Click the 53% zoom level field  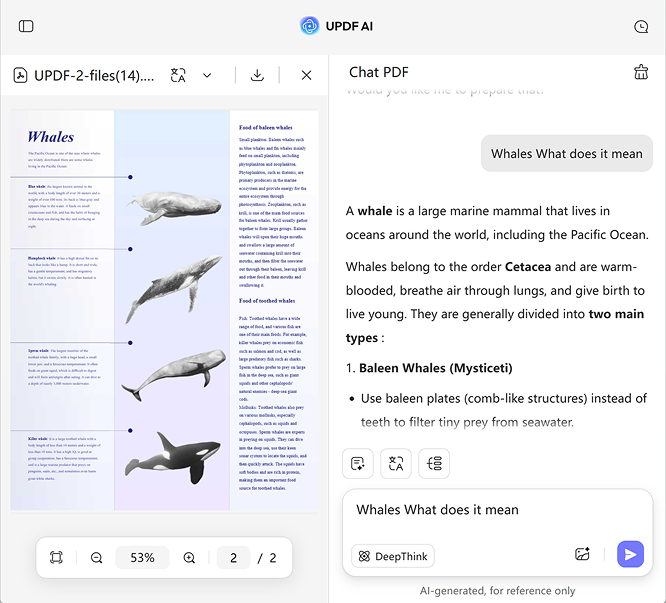point(142,558)
